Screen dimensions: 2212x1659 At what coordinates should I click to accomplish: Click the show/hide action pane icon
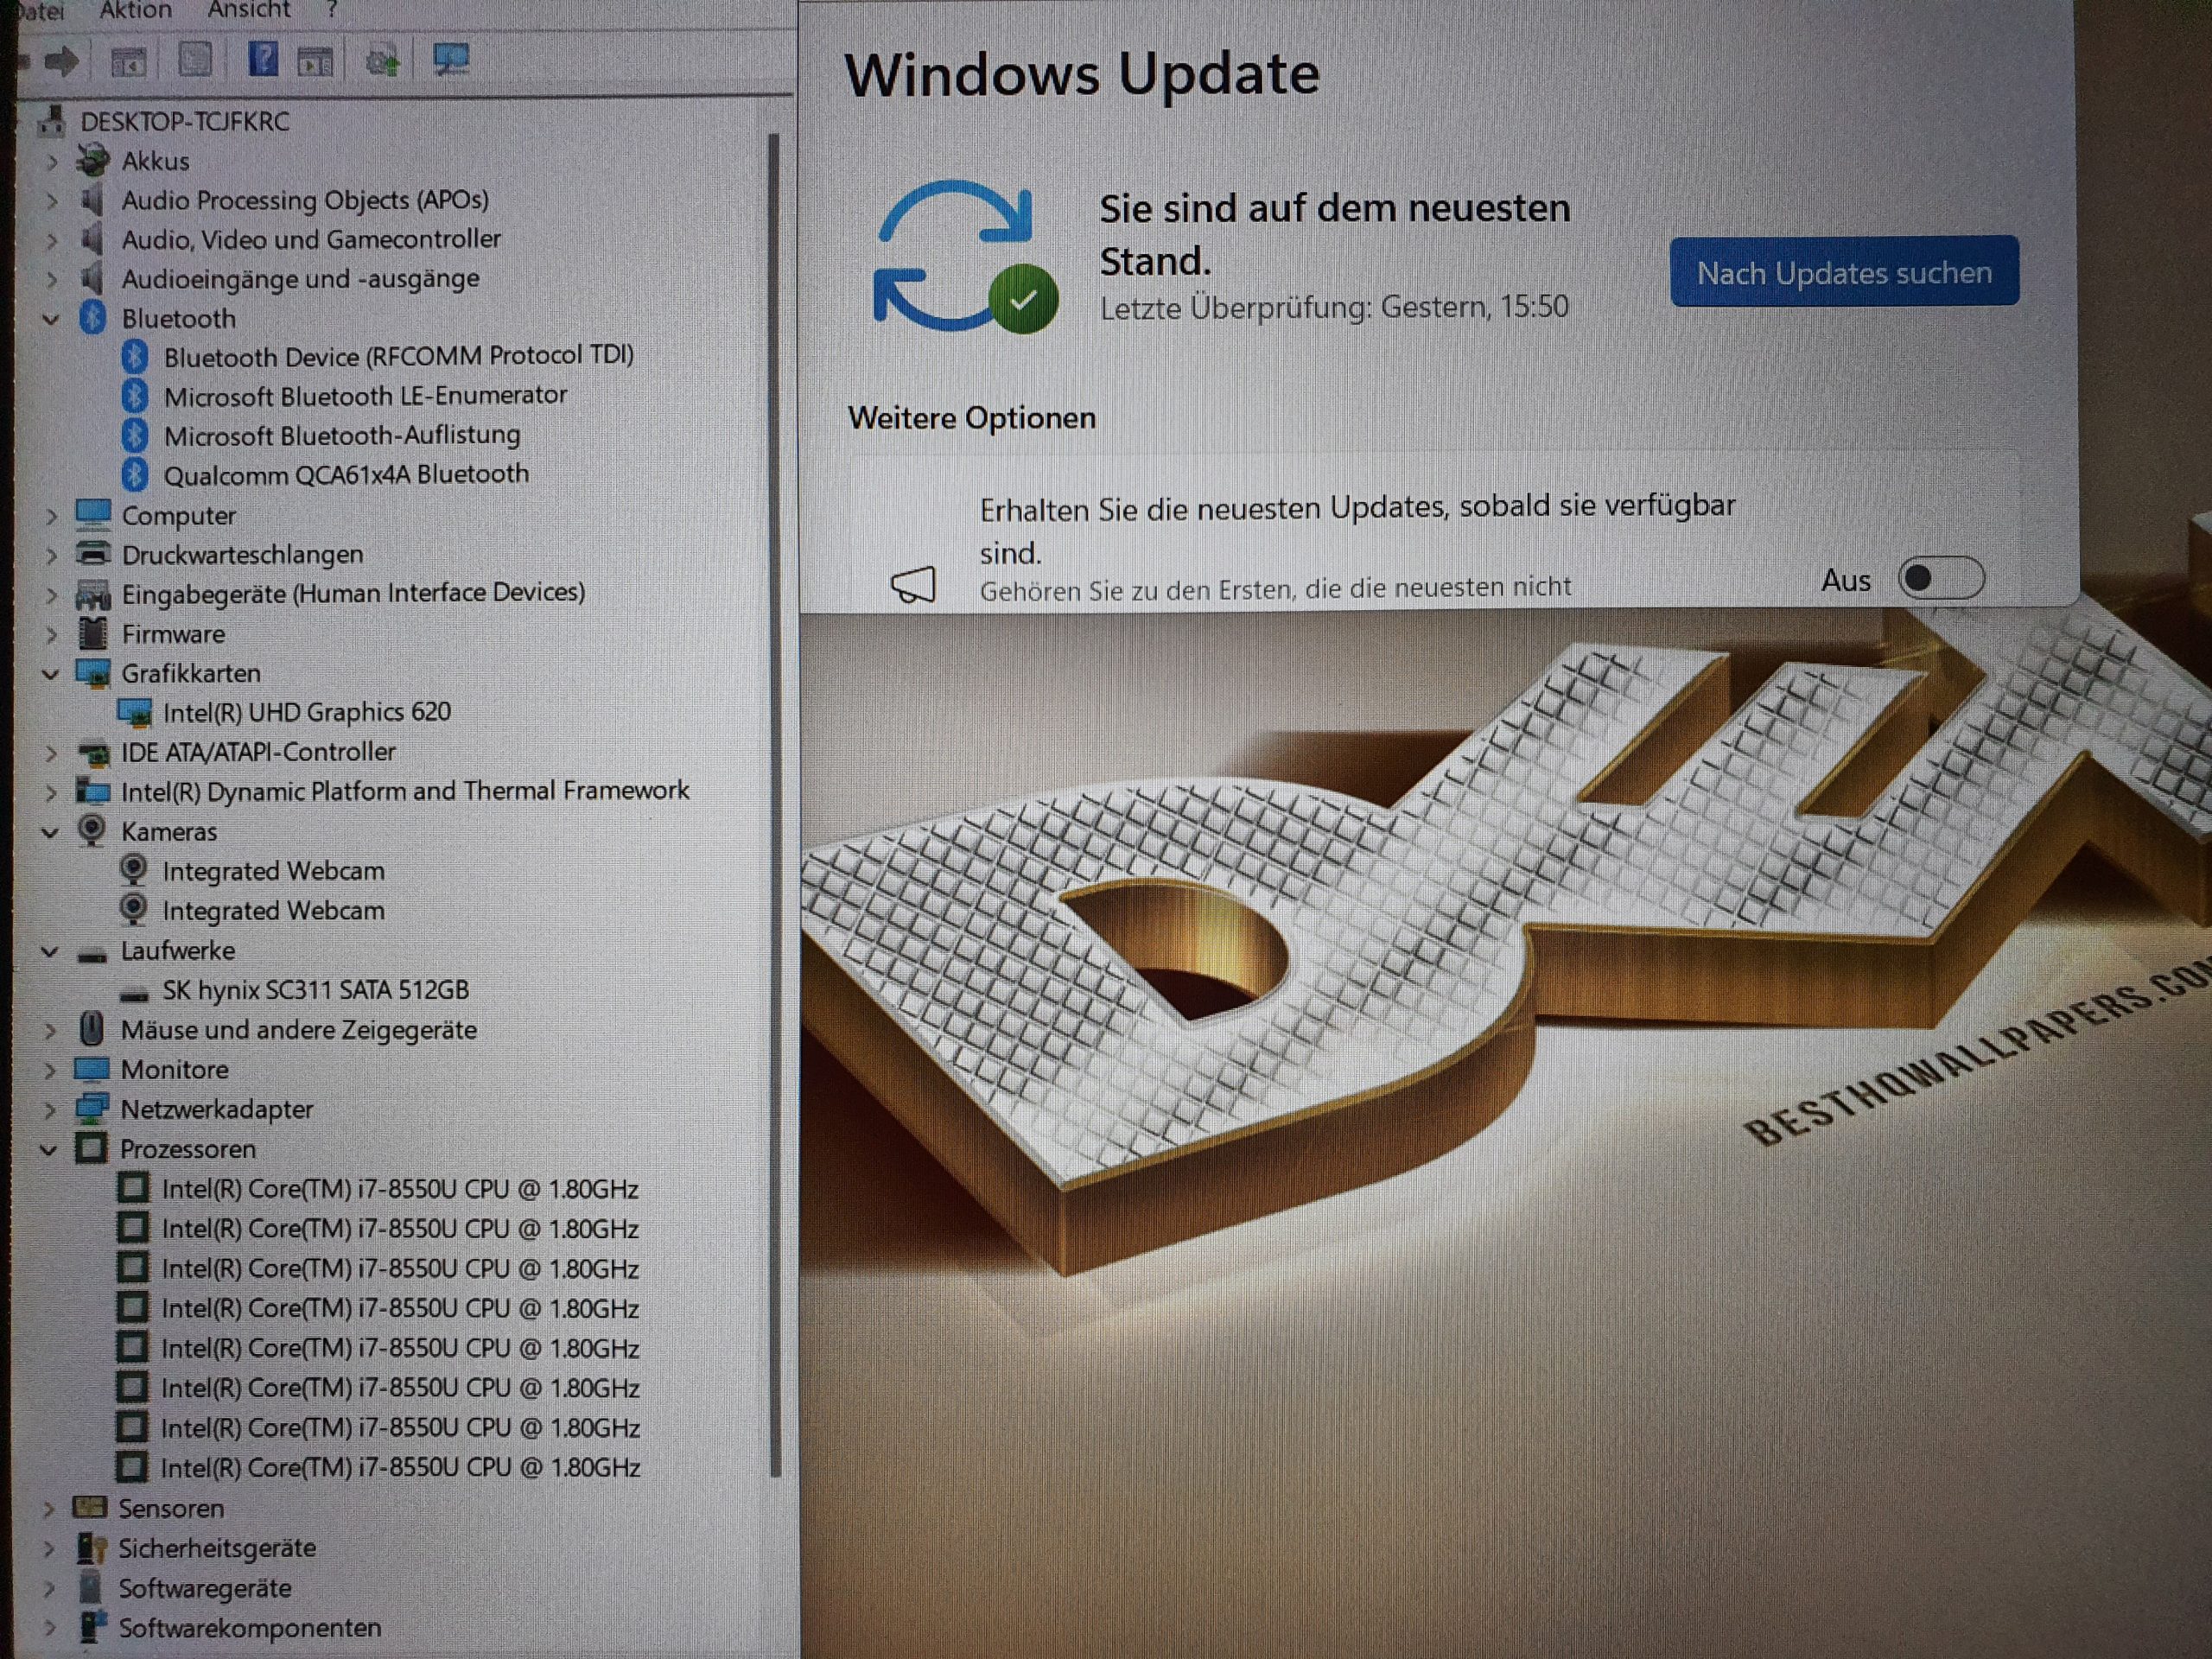click(x=316, y=62)
